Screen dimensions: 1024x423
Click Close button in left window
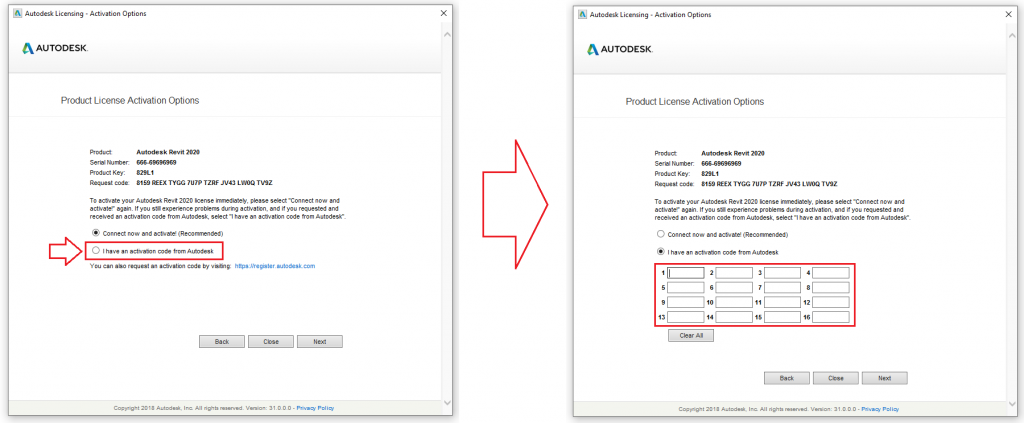271,341
